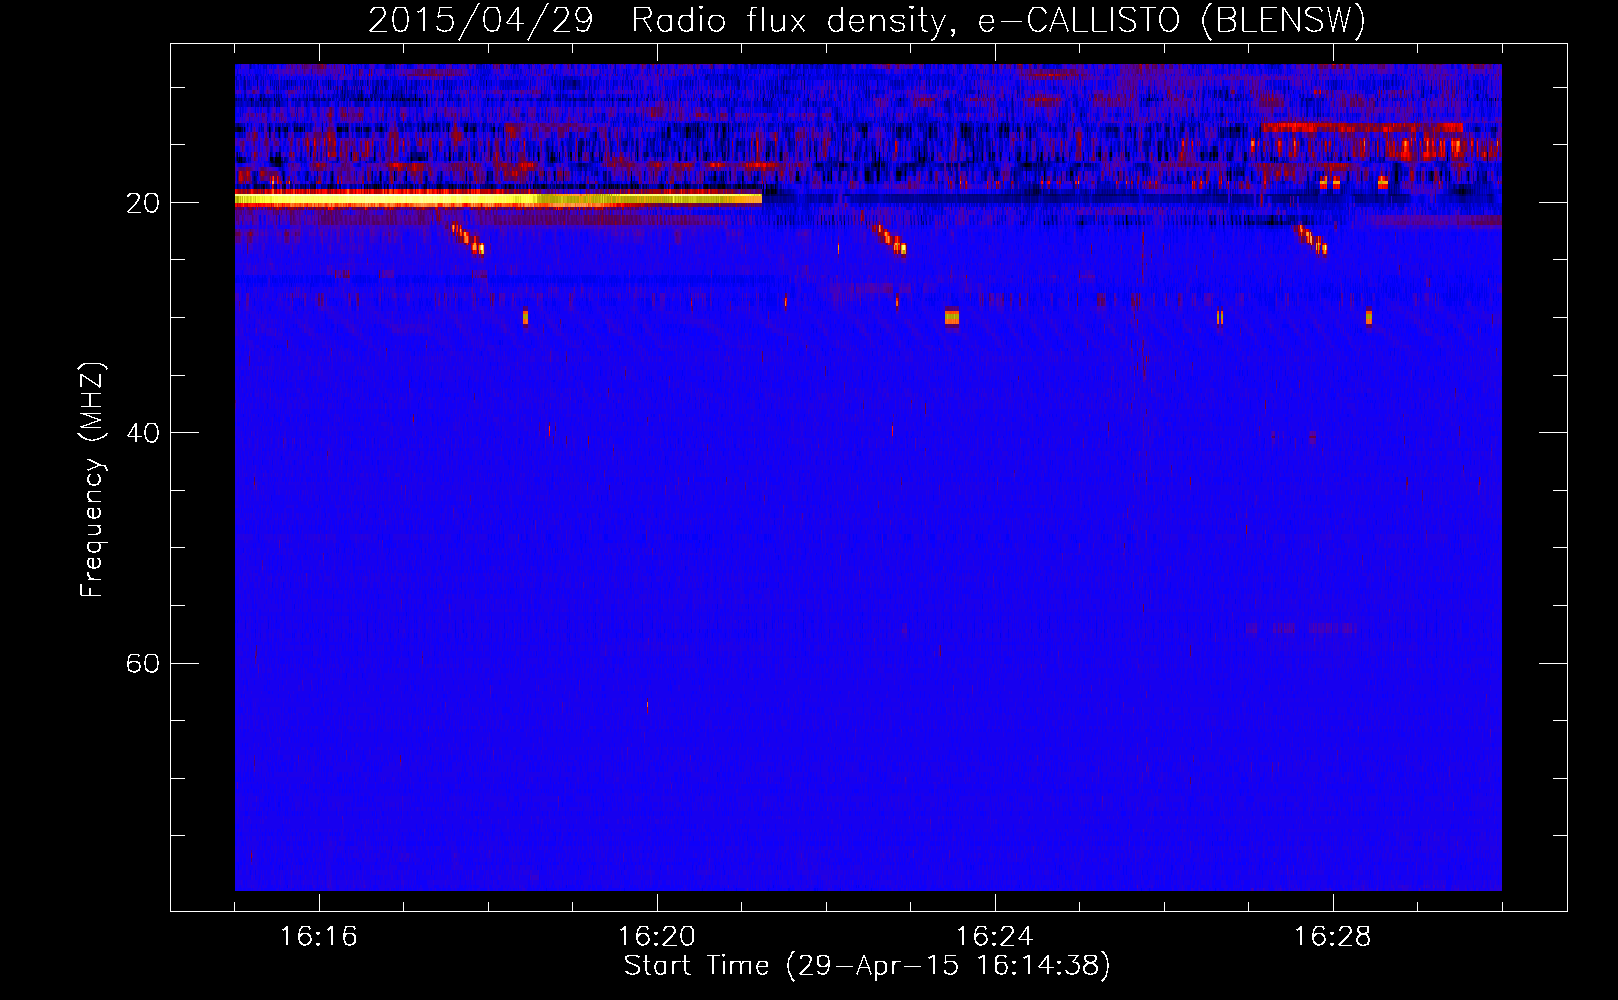The width and height of the screenshot is (1618, 1000).
Task: Select the 16:16 time tick label
Action: (319, 937)
